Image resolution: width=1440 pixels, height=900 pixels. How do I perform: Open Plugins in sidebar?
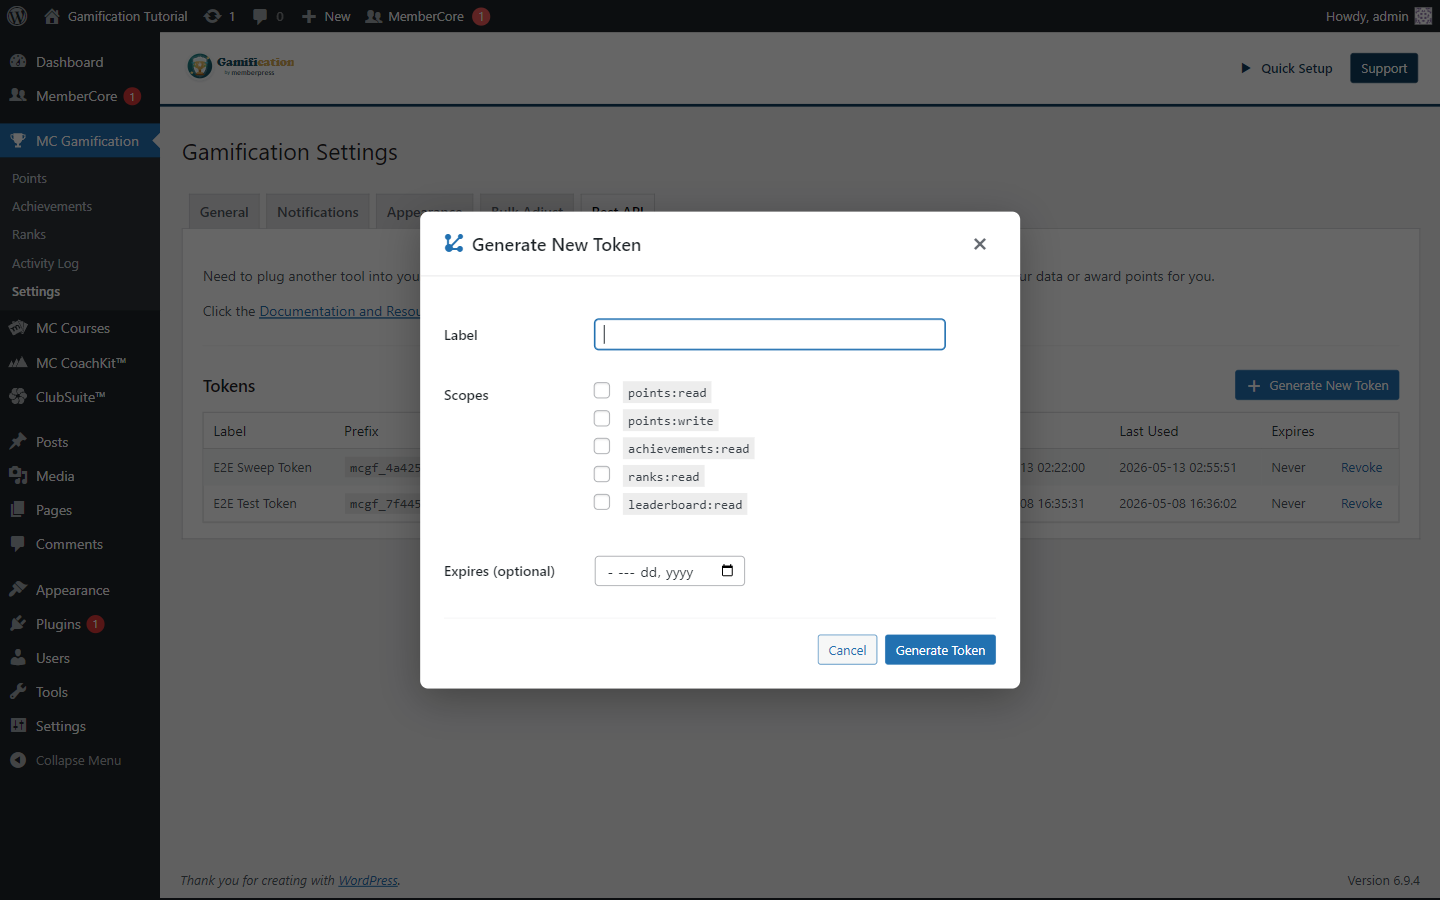(x=80, y=624)
